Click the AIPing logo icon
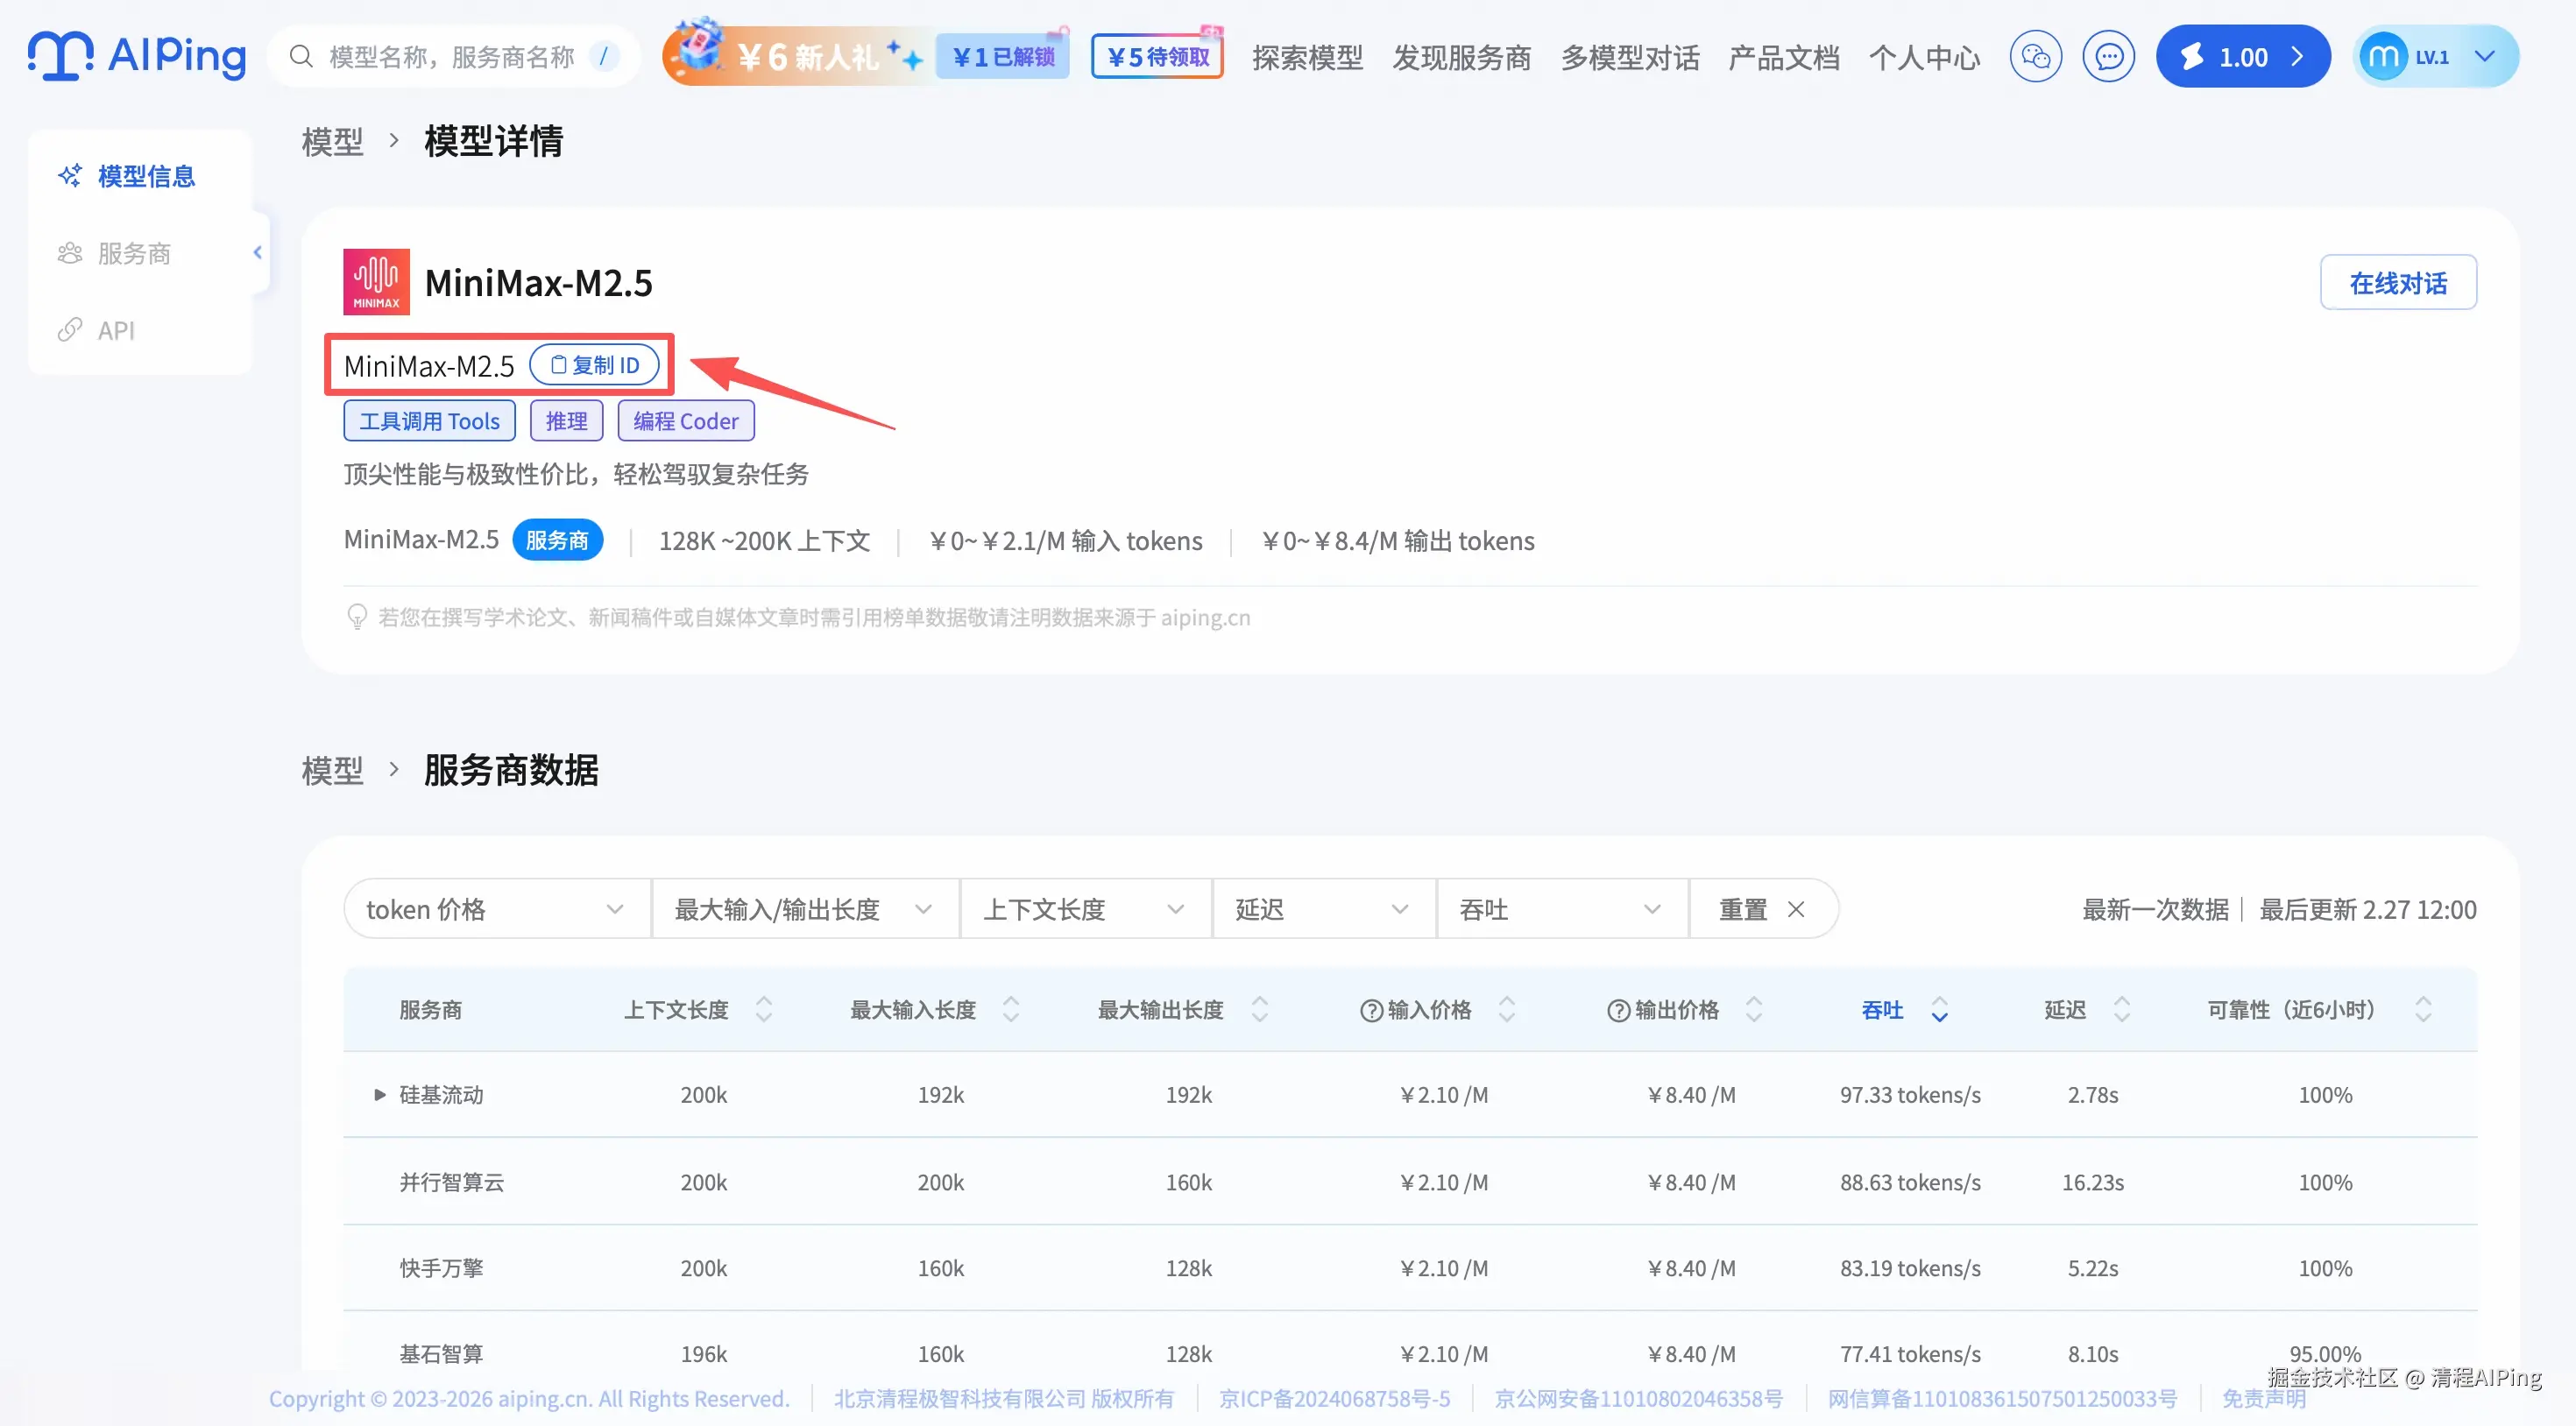Image resolution: width=2576 pixels, height=1426 pixels. point(60,55)
